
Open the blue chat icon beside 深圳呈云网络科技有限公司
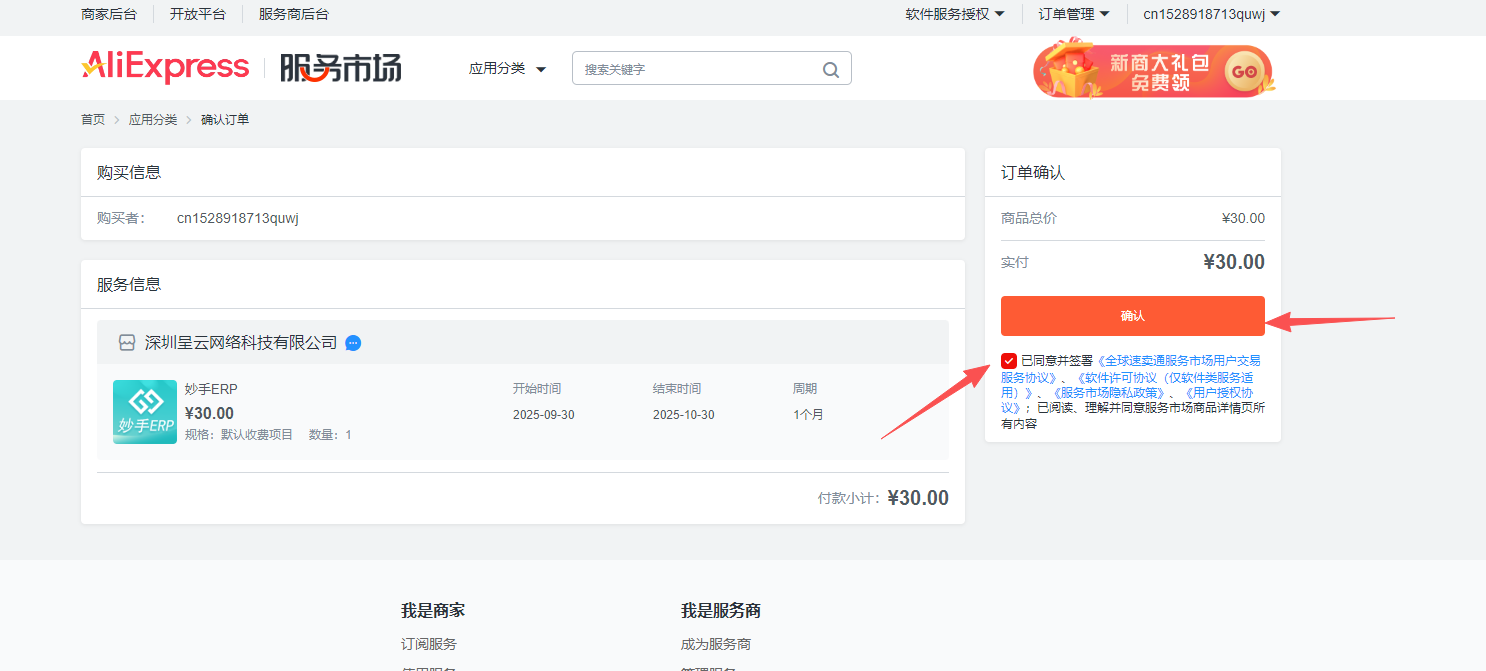[353, 343]
